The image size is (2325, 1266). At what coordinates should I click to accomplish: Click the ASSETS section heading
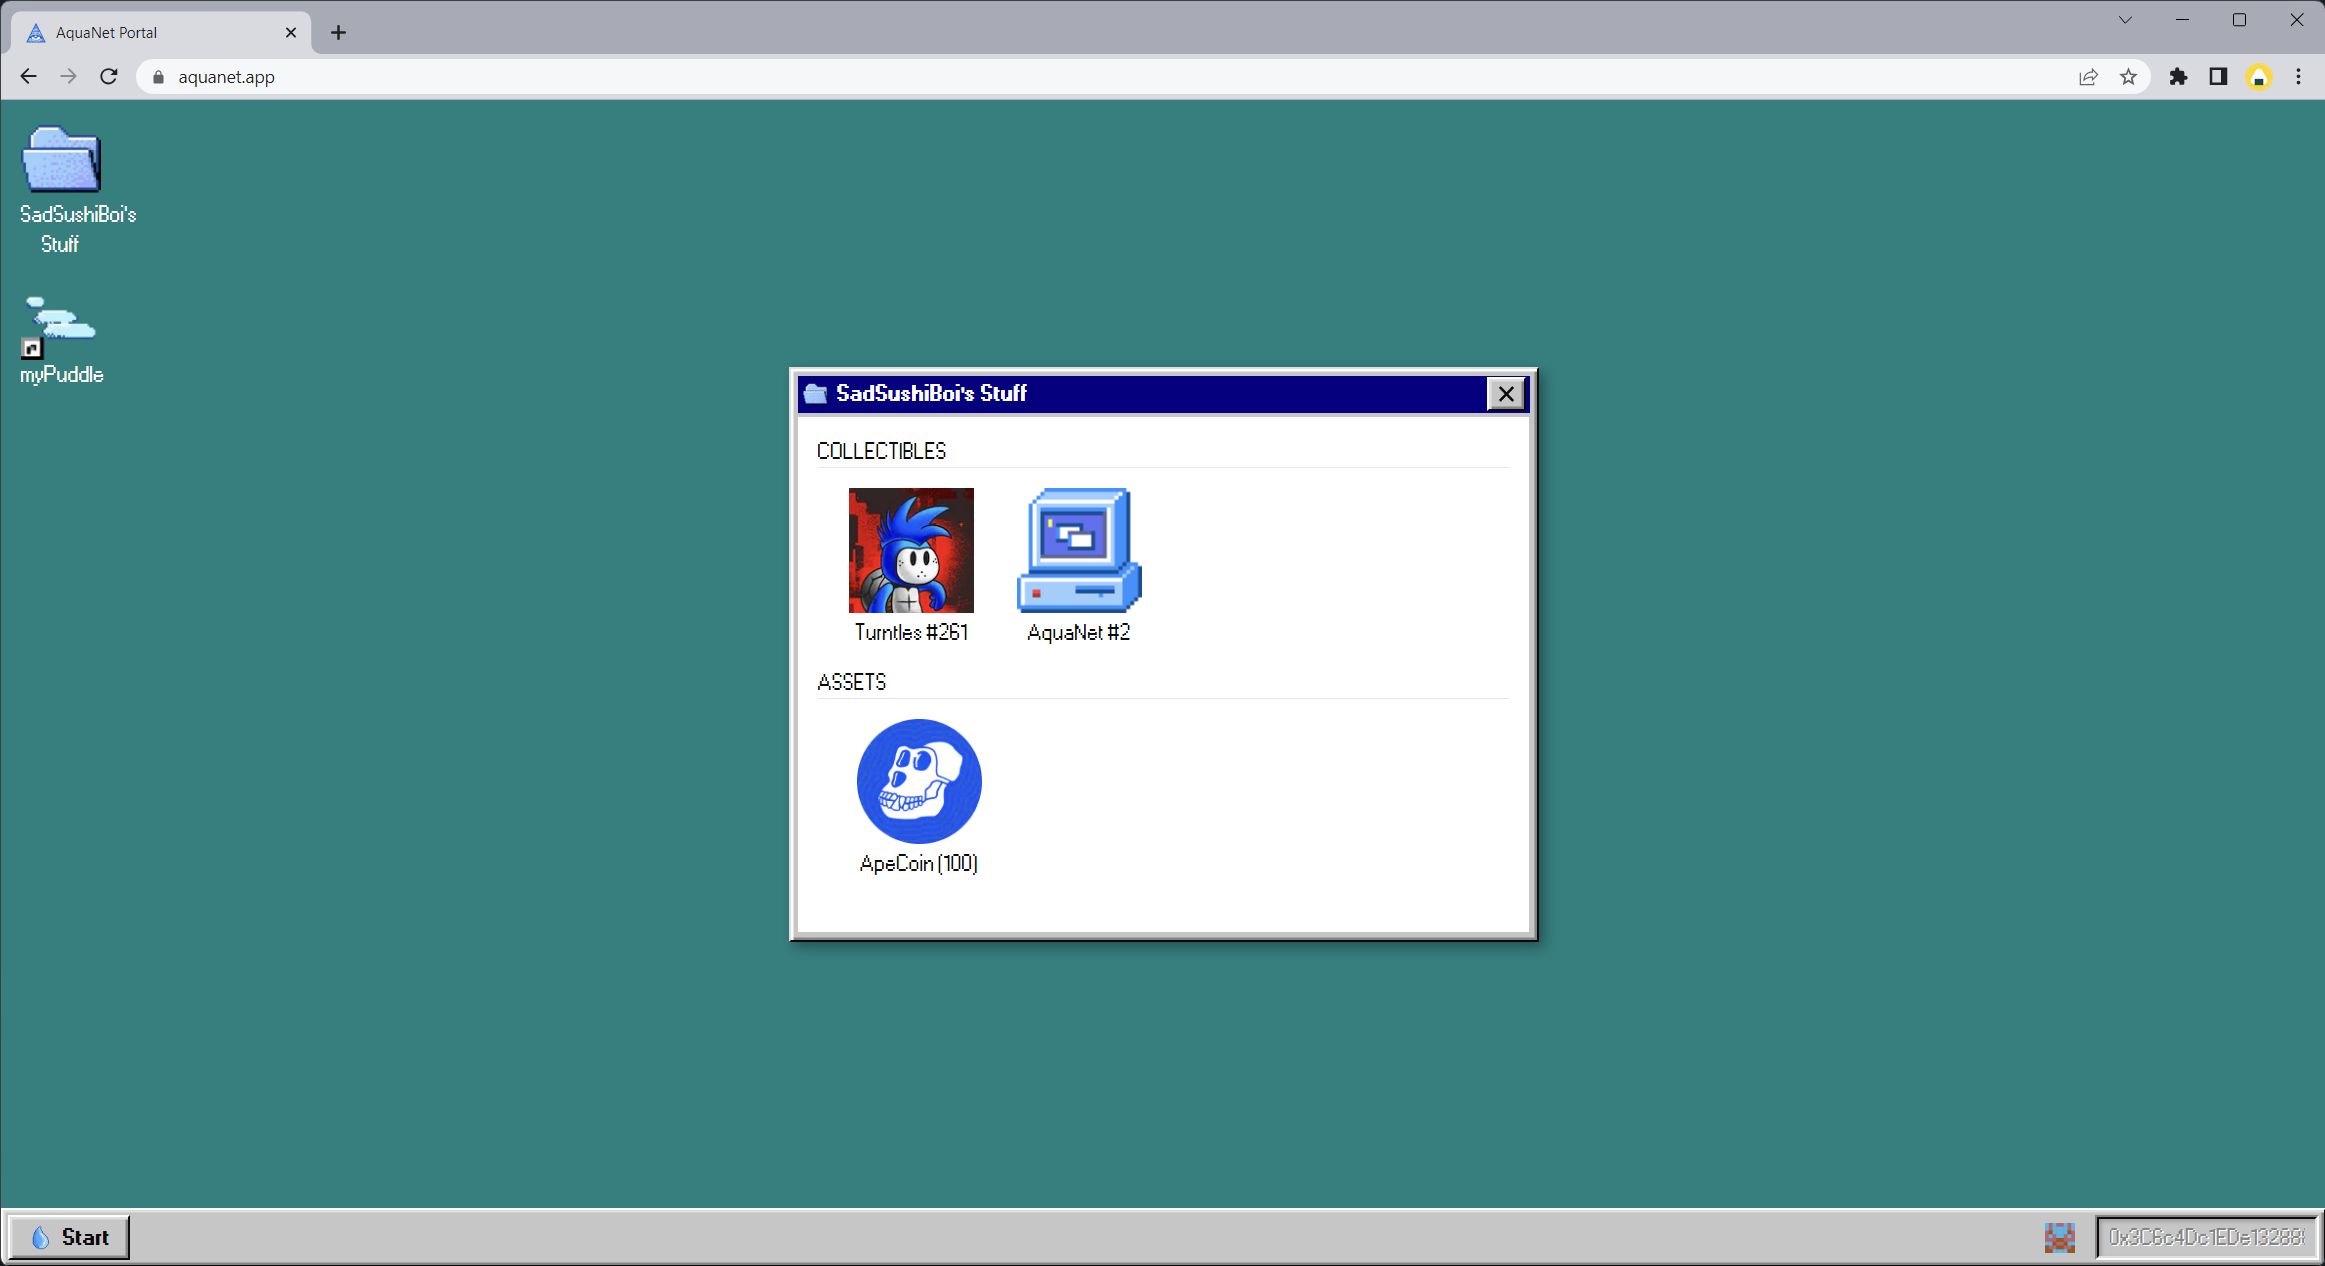point(852,682)
